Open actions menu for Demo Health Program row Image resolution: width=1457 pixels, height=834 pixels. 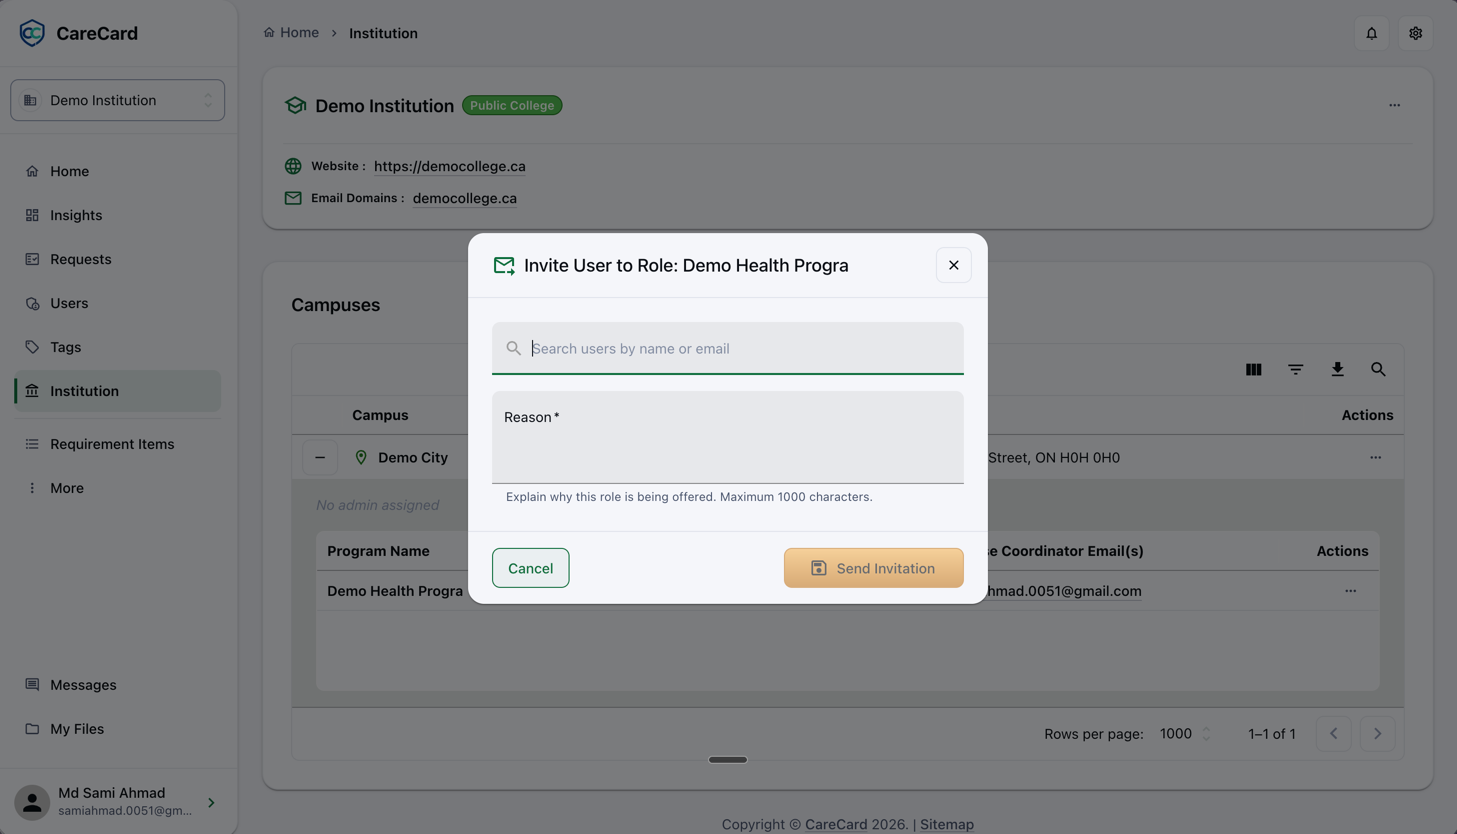(x=1350, y=591)
